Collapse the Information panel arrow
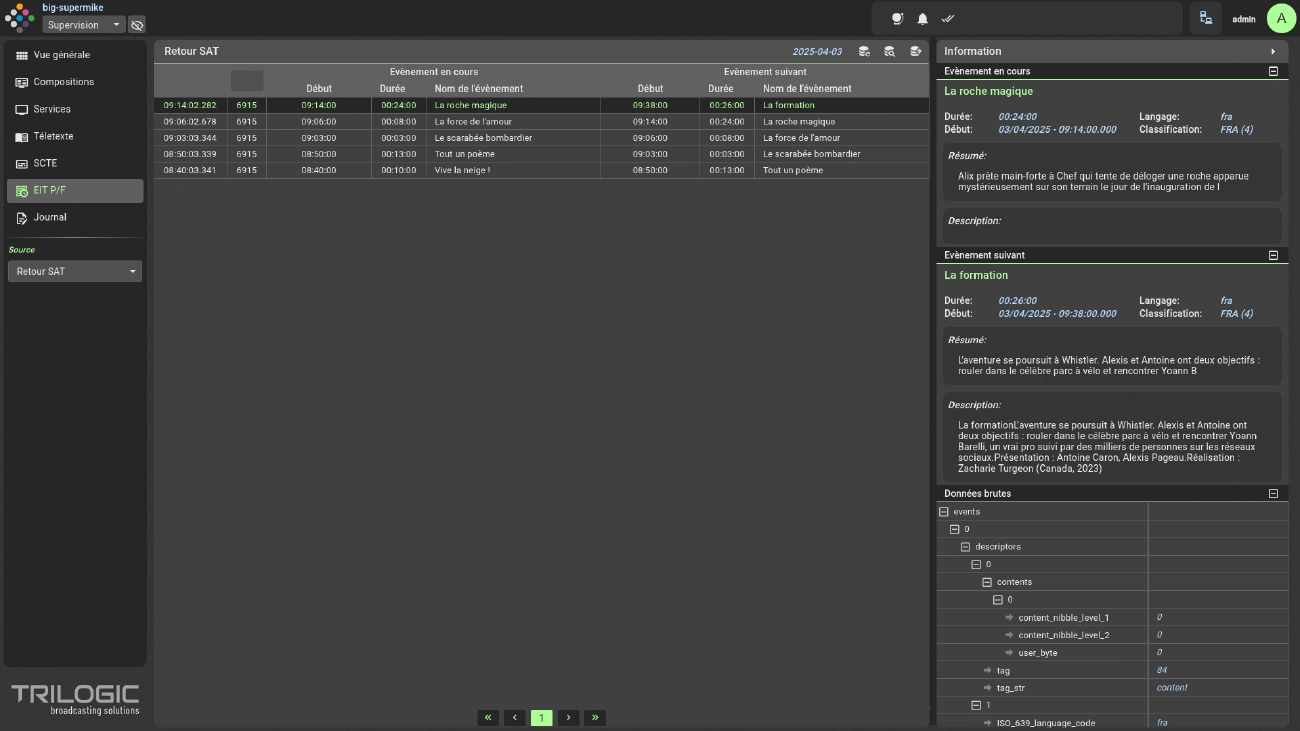The width and height of the screenshot is (1300, 731). pos(1273,51)
